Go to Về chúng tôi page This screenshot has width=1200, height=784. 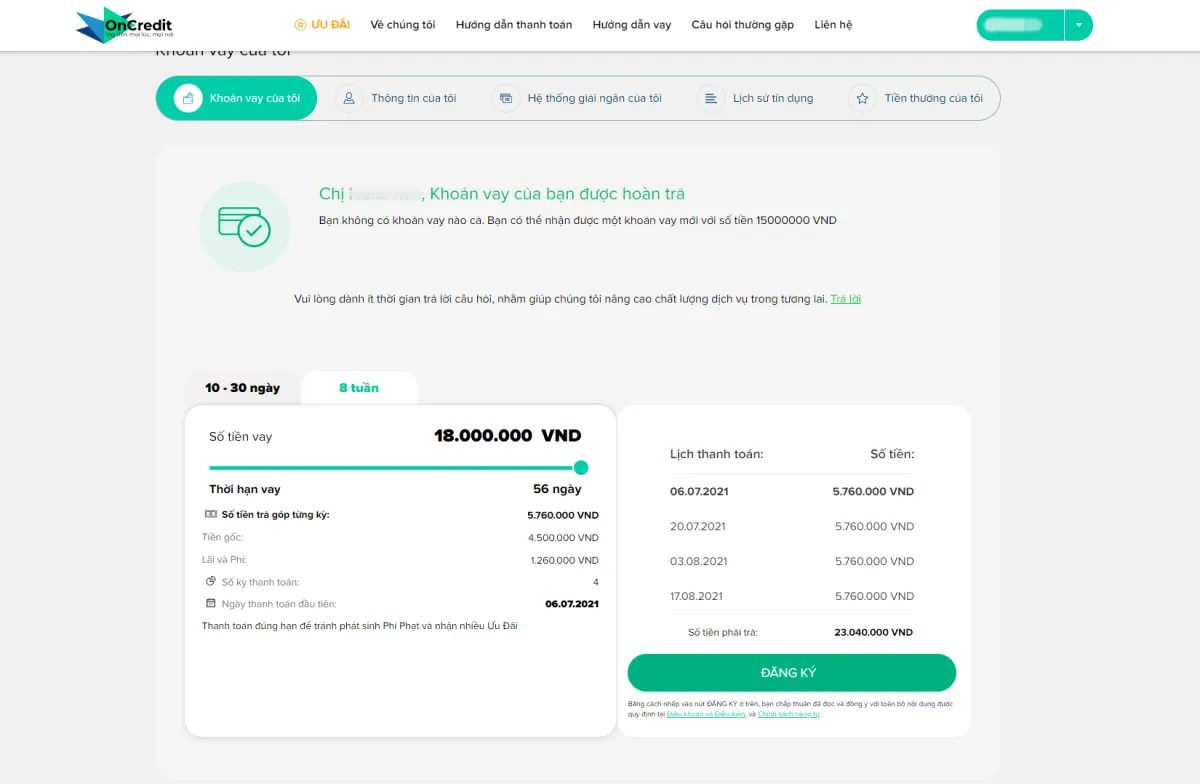coord(403,25)
